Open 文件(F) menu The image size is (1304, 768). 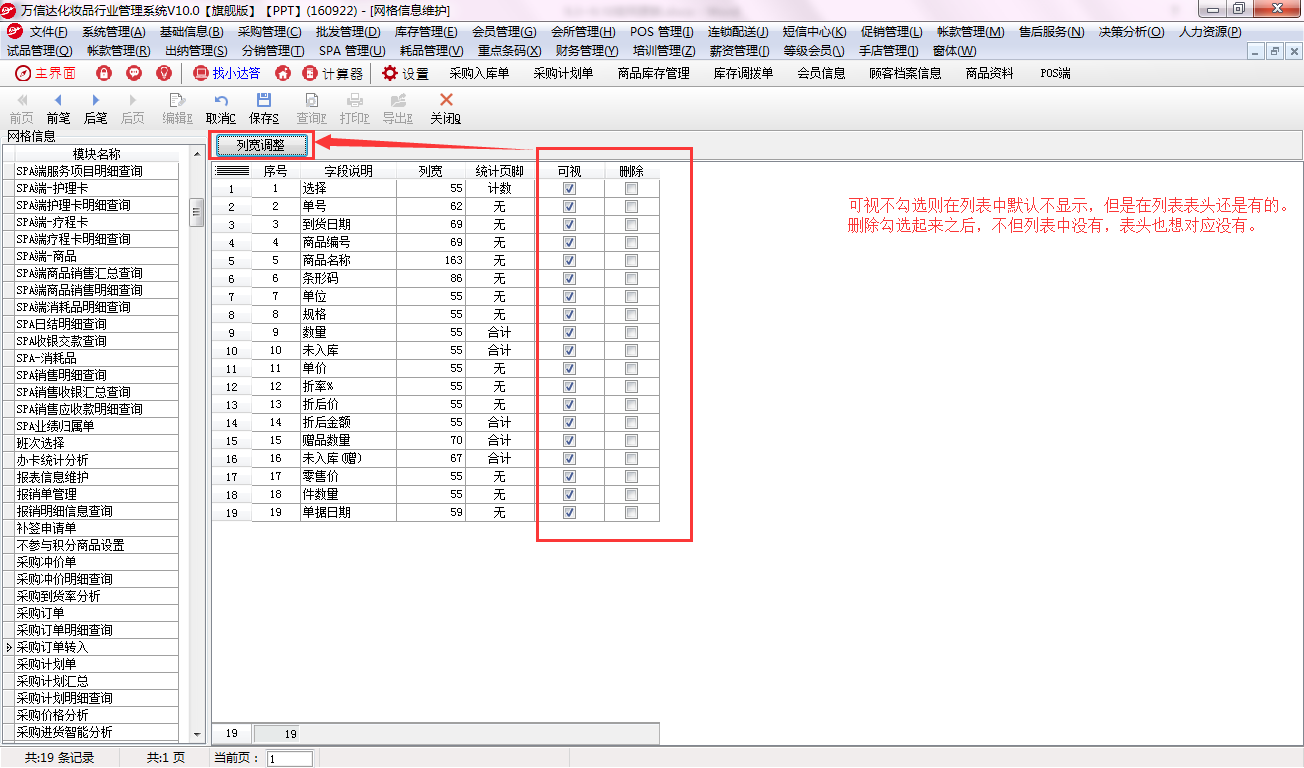pyautogui.click(x=48, y=32)
